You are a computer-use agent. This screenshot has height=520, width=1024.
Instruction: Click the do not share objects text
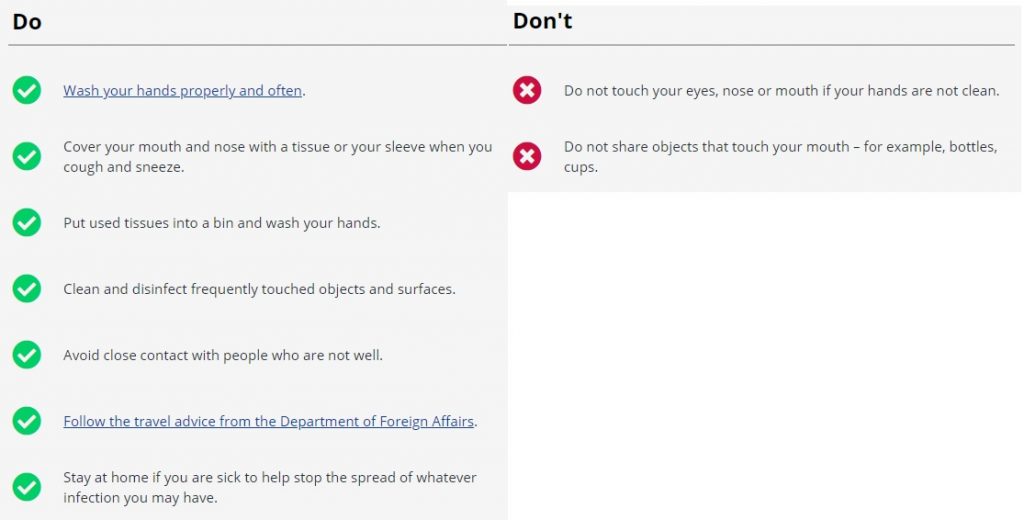click(x=780, y=157)
